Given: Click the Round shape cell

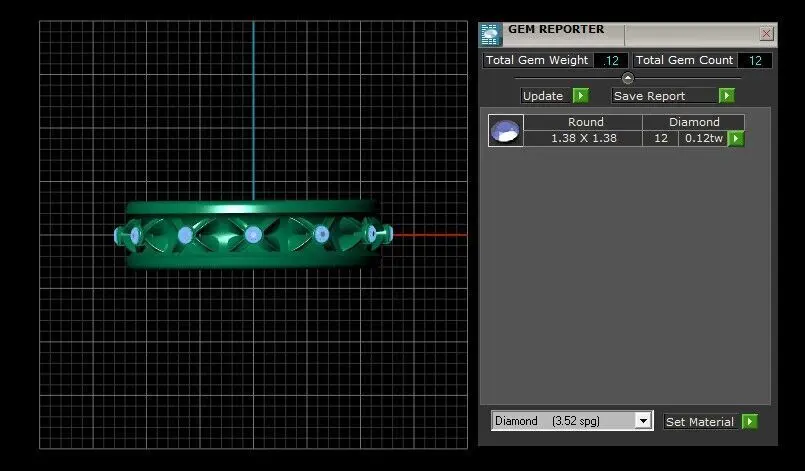Looking at the screenshot, I should point(584,122).
